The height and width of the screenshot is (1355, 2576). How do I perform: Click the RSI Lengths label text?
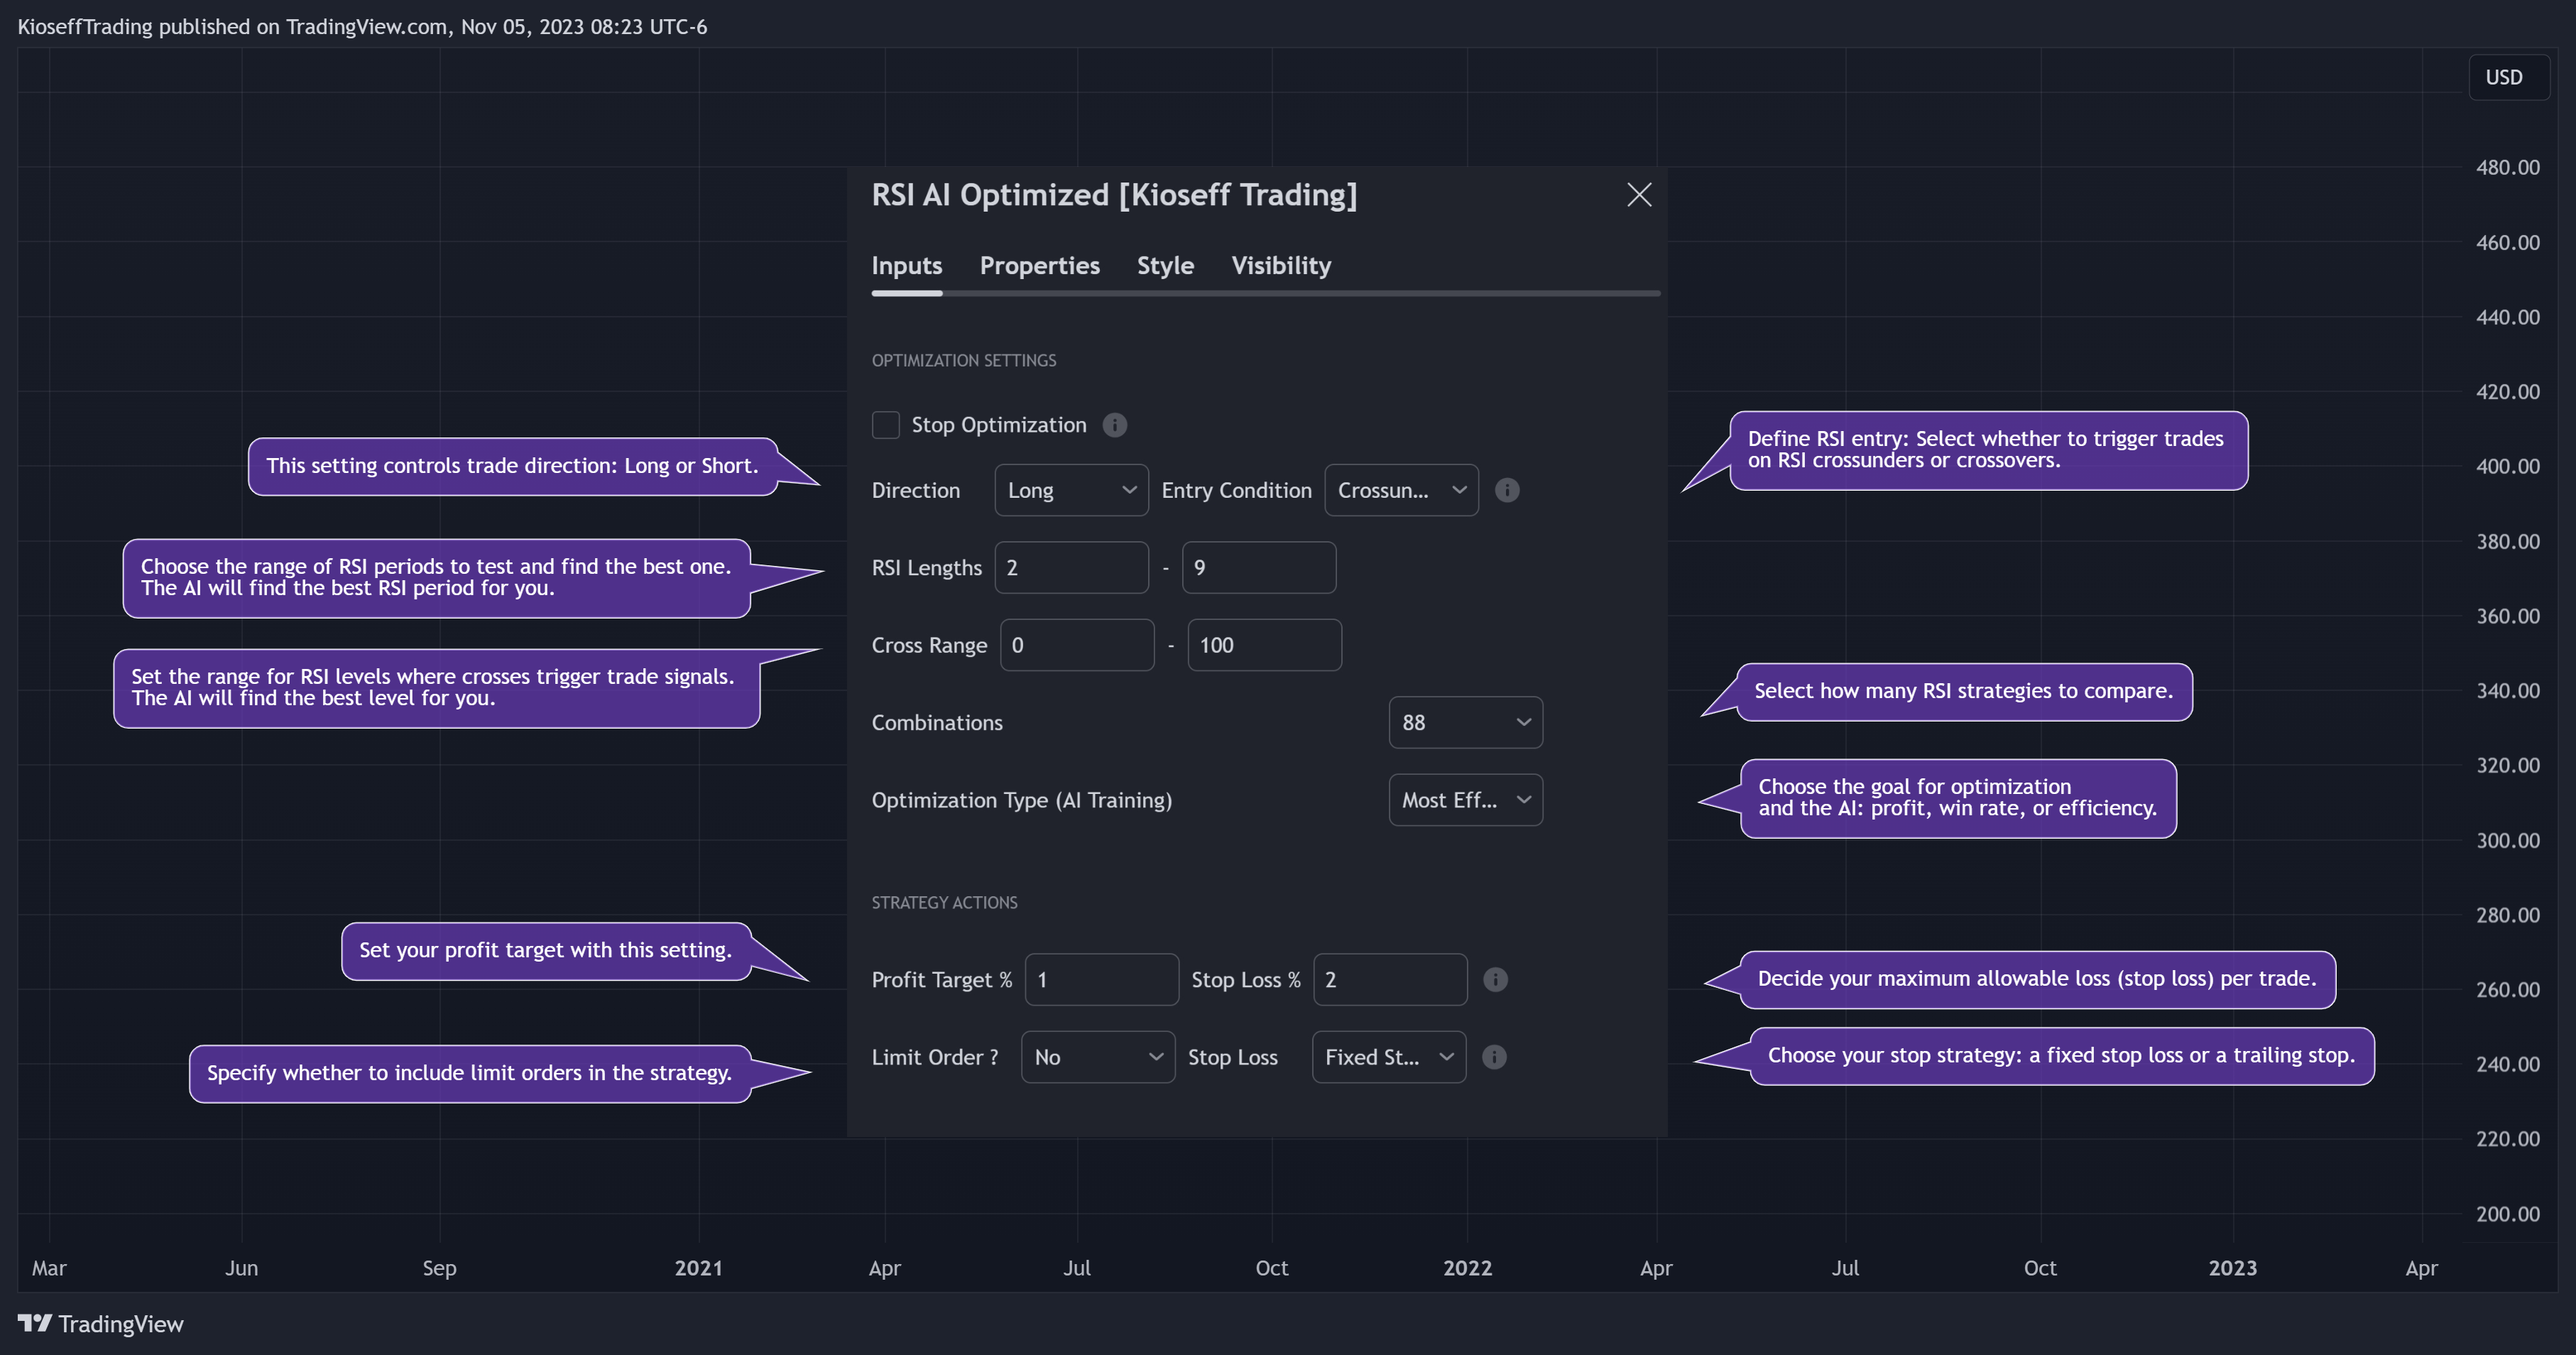927,568
